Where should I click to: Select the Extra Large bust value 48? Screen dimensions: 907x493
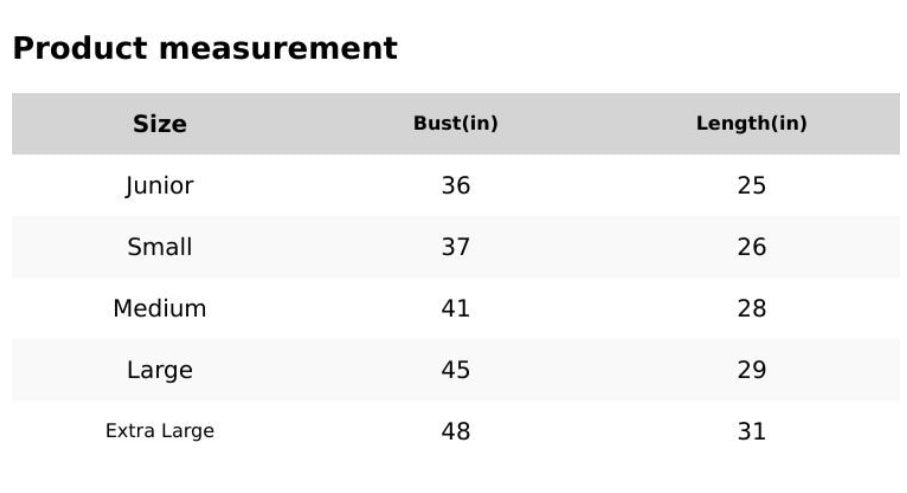click(x=456, y=432)
